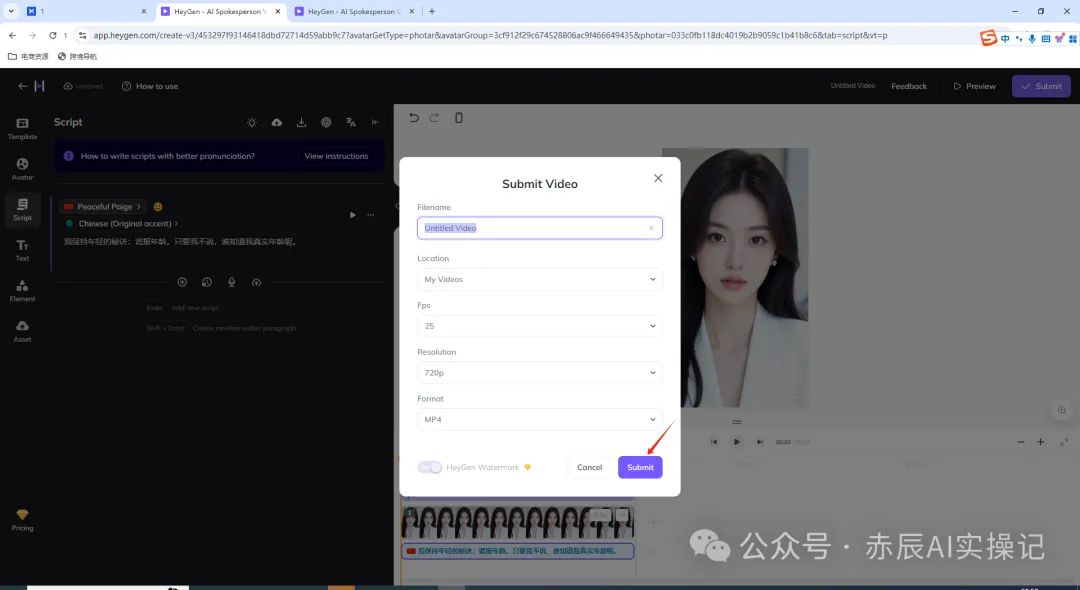Click the microphone record icon under script

[231, 282]
